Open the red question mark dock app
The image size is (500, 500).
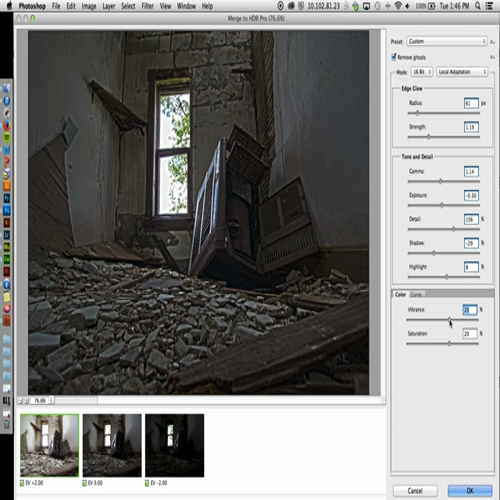pos(6,162)
